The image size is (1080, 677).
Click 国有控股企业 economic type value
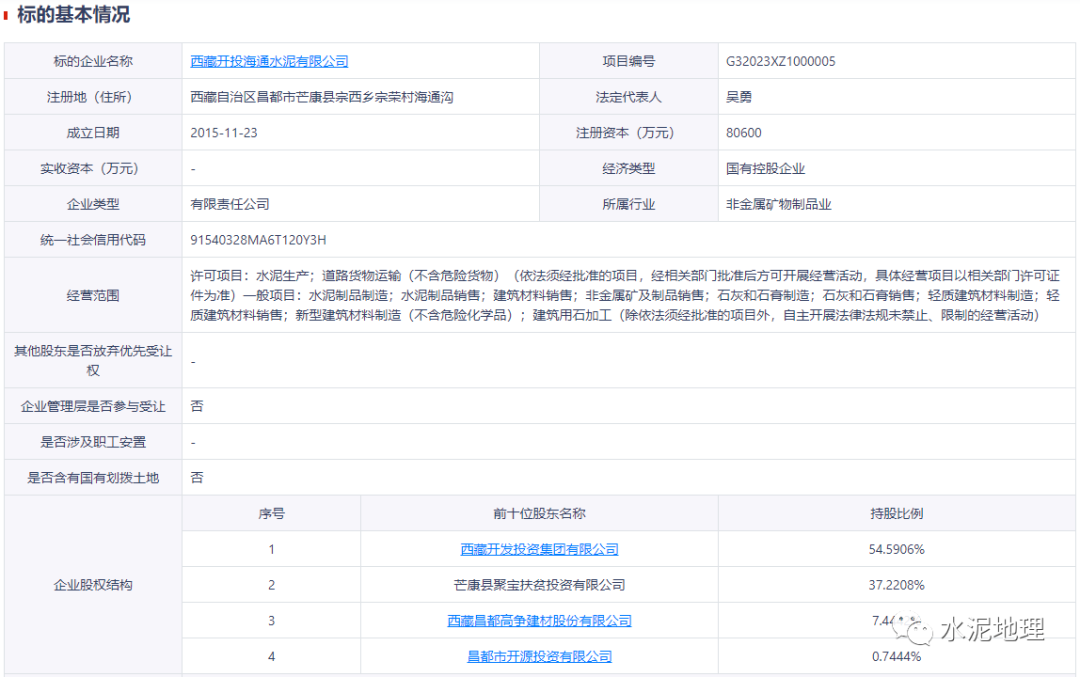pos(765,169)
